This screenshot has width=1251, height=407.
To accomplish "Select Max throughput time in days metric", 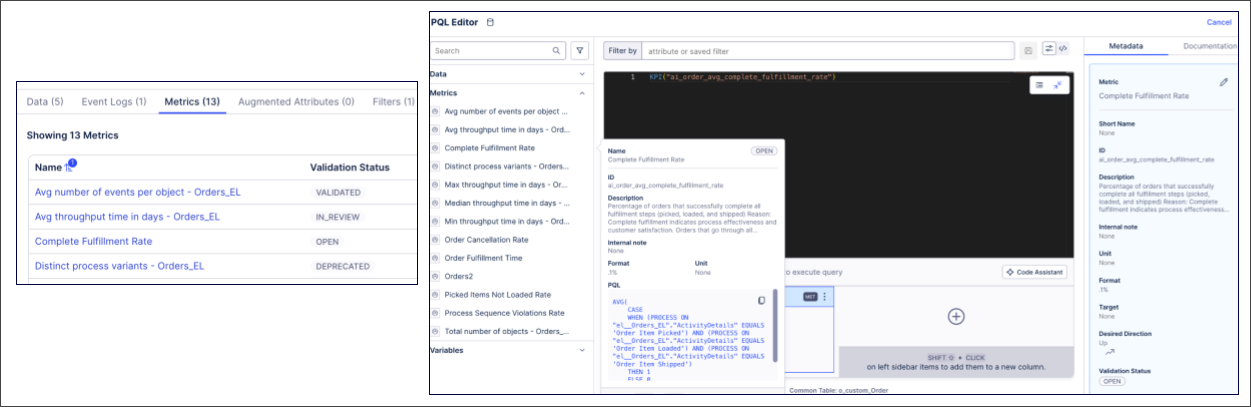I will tap(507, 185).
